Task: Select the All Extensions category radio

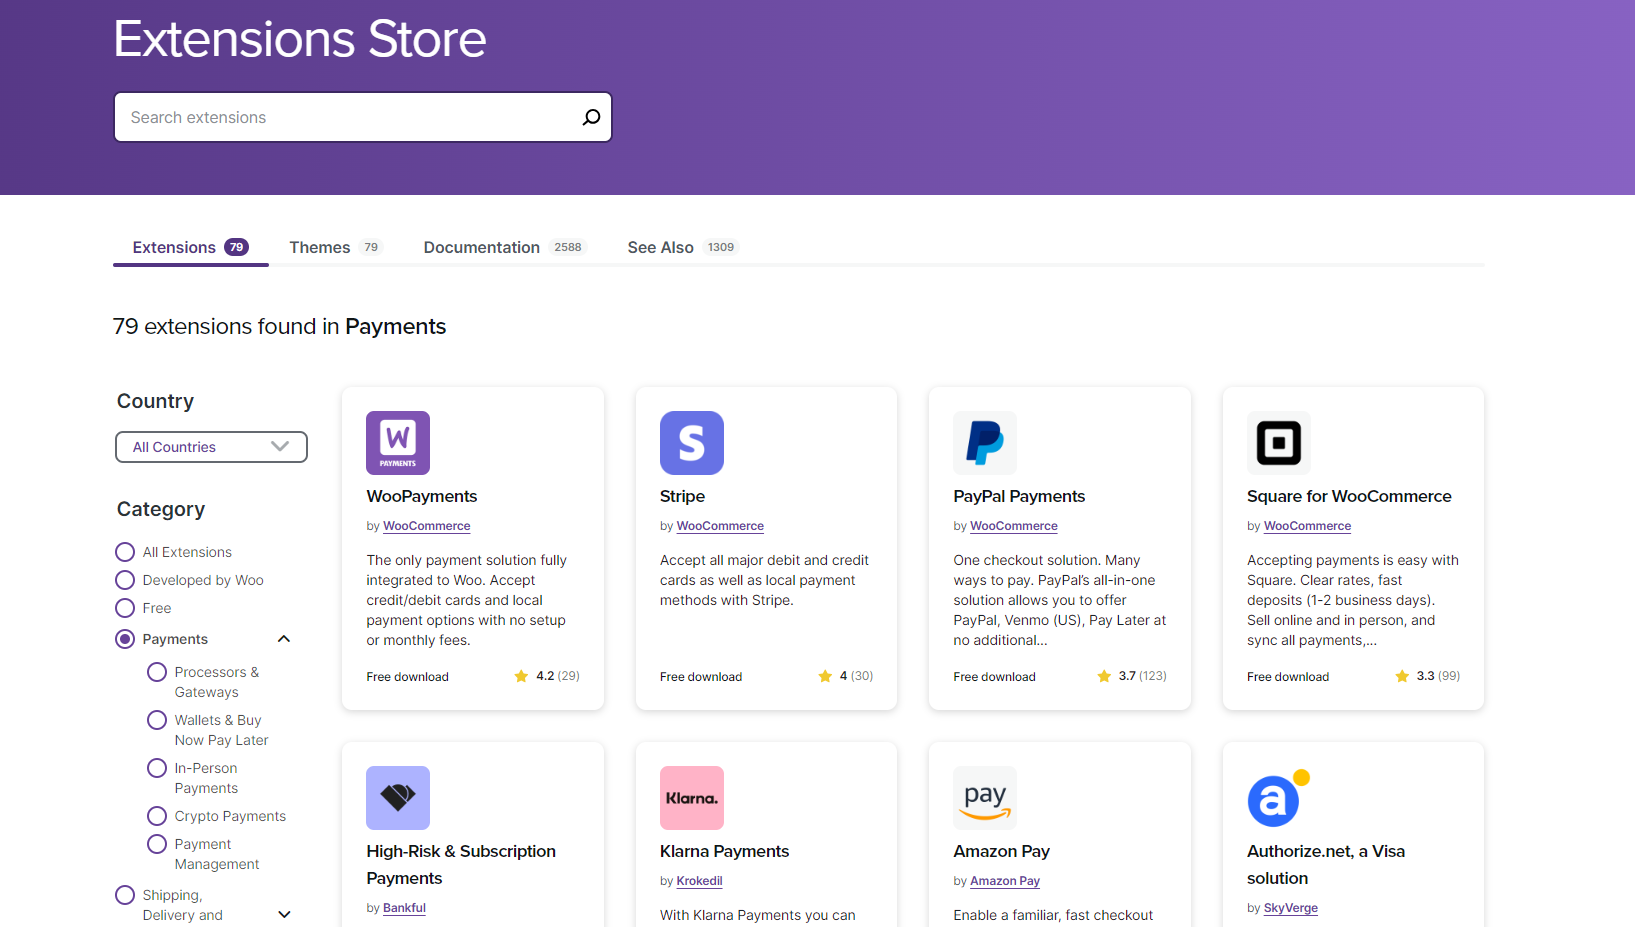Action: tap(125, 552)
